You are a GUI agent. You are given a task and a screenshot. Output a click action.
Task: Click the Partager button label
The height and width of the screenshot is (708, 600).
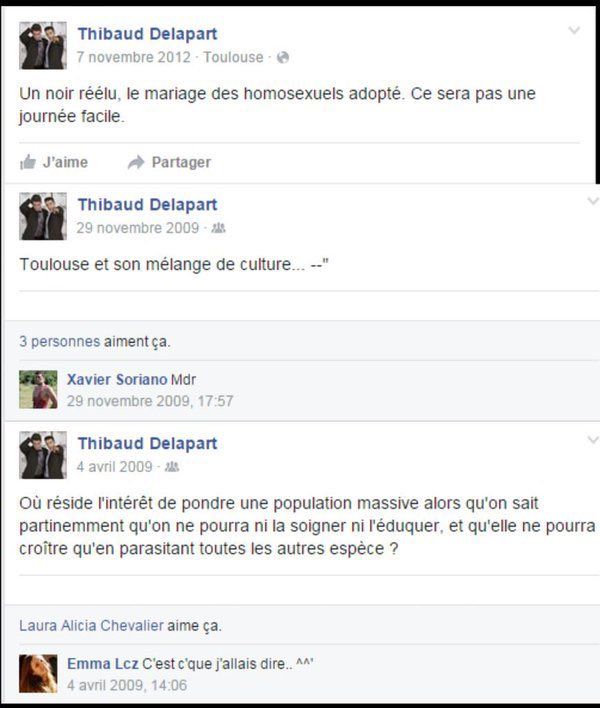click(x=181, y=162)
